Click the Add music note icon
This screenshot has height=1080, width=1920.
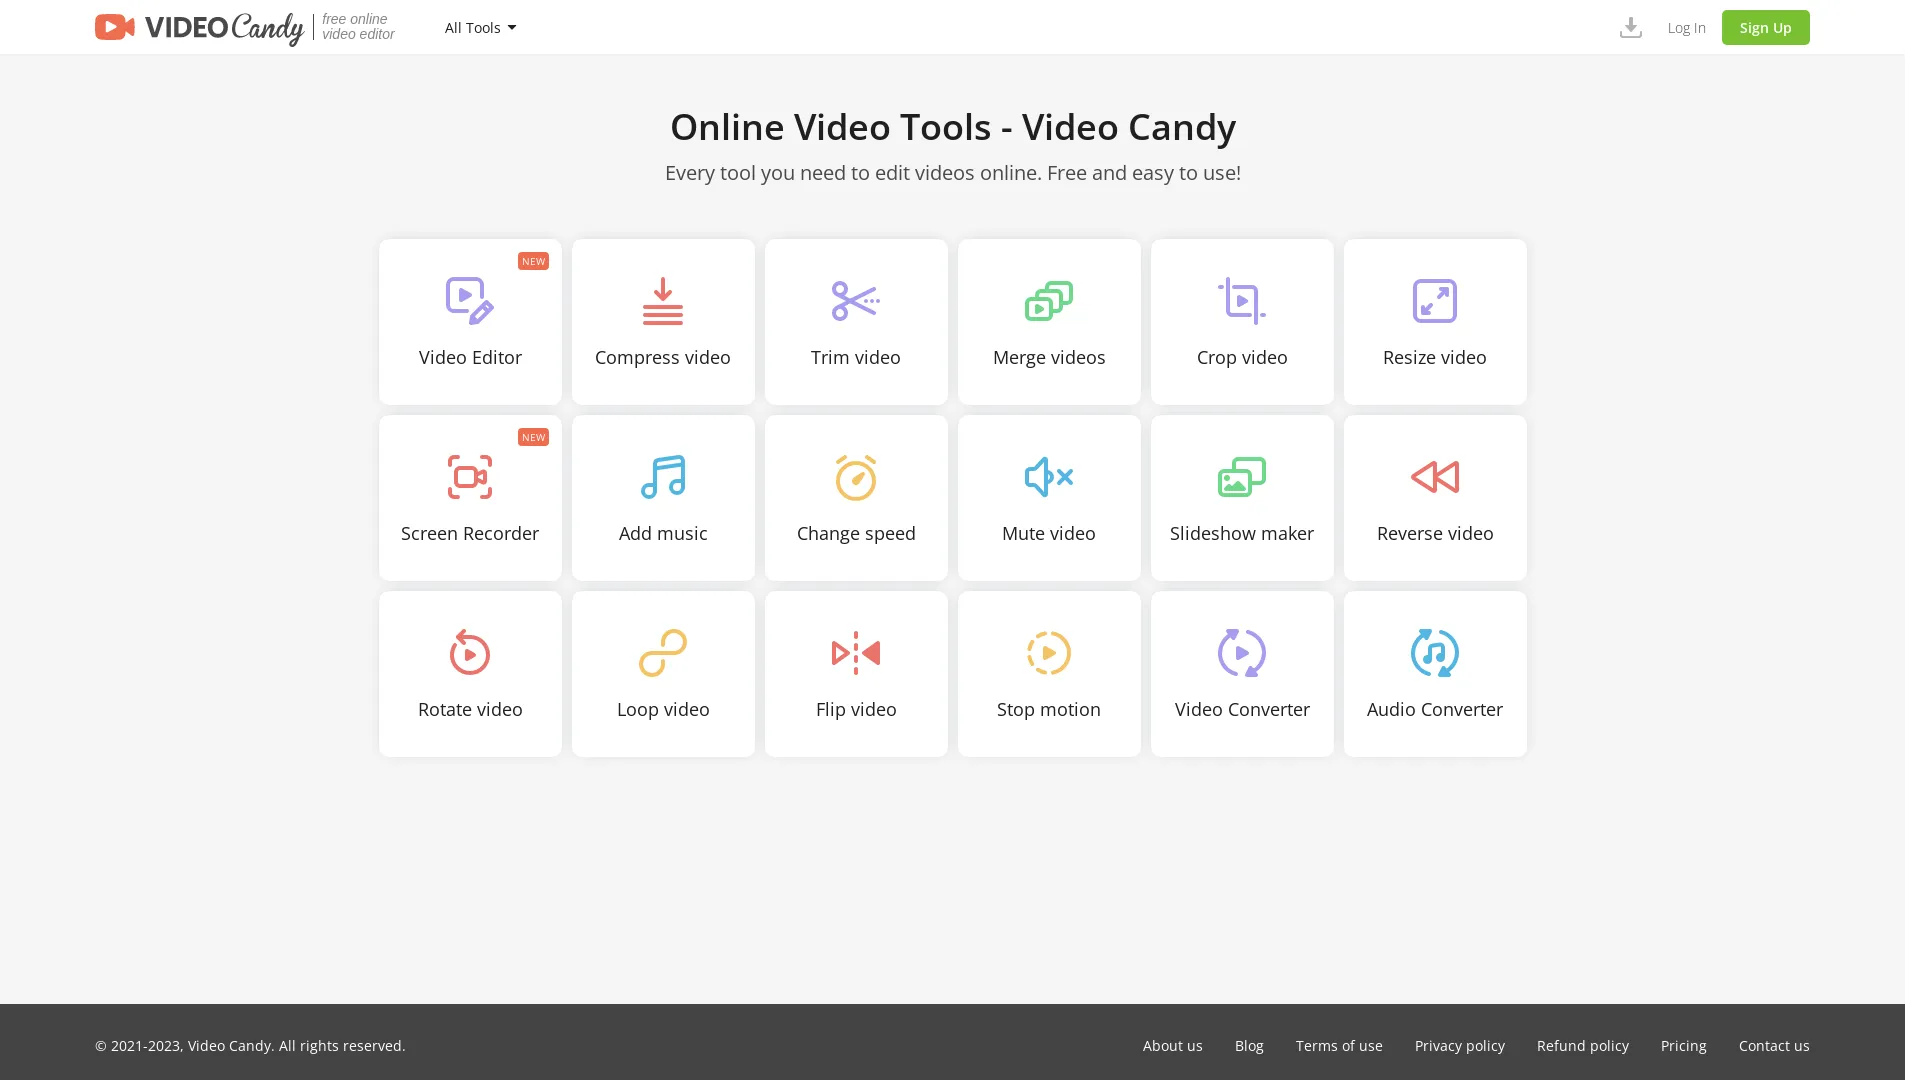663,477
